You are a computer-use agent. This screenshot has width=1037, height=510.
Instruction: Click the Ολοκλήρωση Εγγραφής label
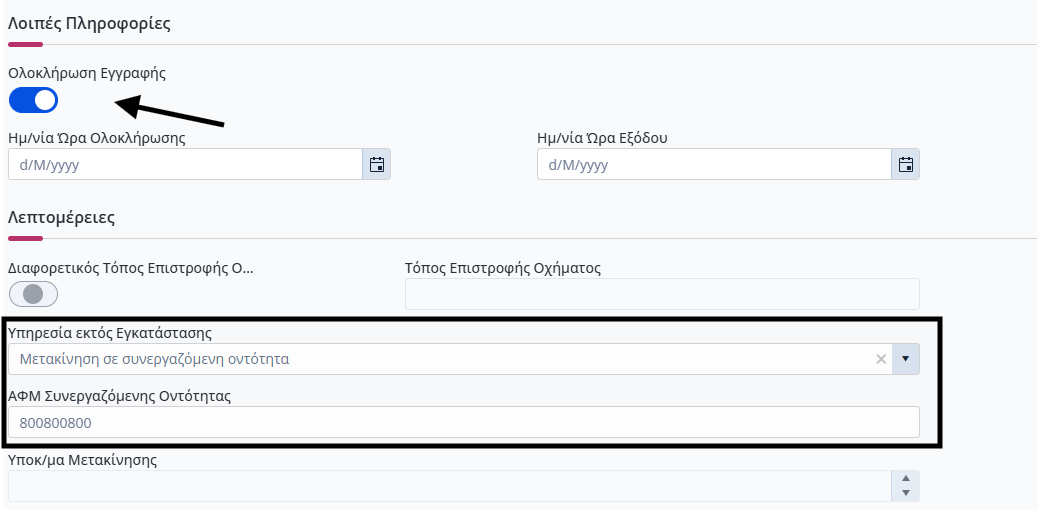pyautogui.click(x=87, y=73)
